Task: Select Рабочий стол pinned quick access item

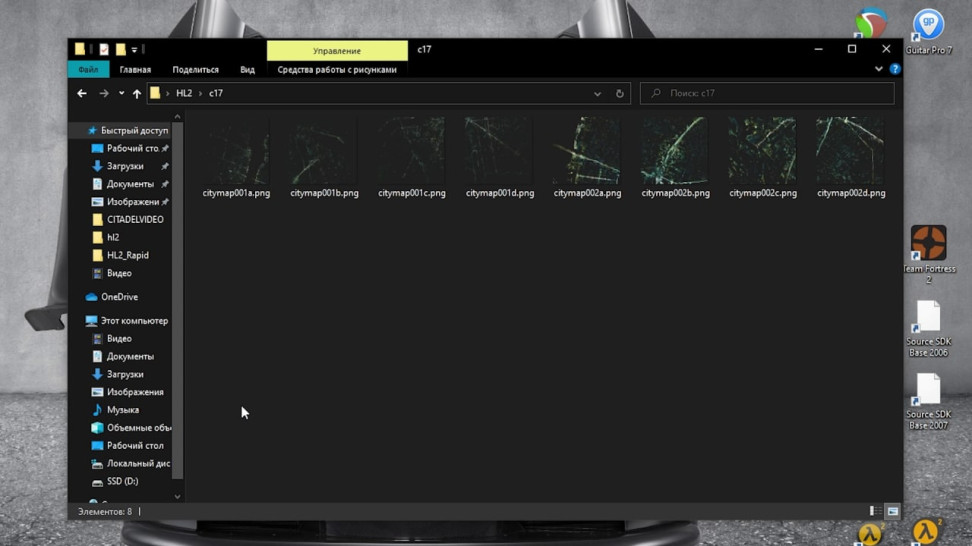Action: click(x=132, y=148)
